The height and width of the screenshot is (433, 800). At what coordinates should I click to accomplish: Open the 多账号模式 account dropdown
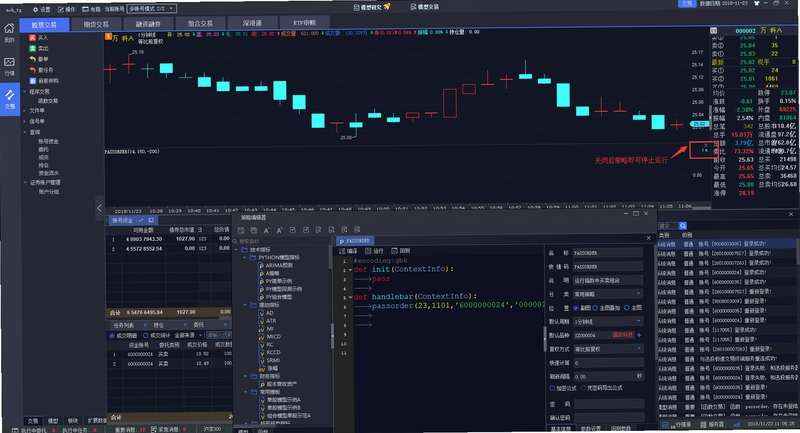click(152, 9)
